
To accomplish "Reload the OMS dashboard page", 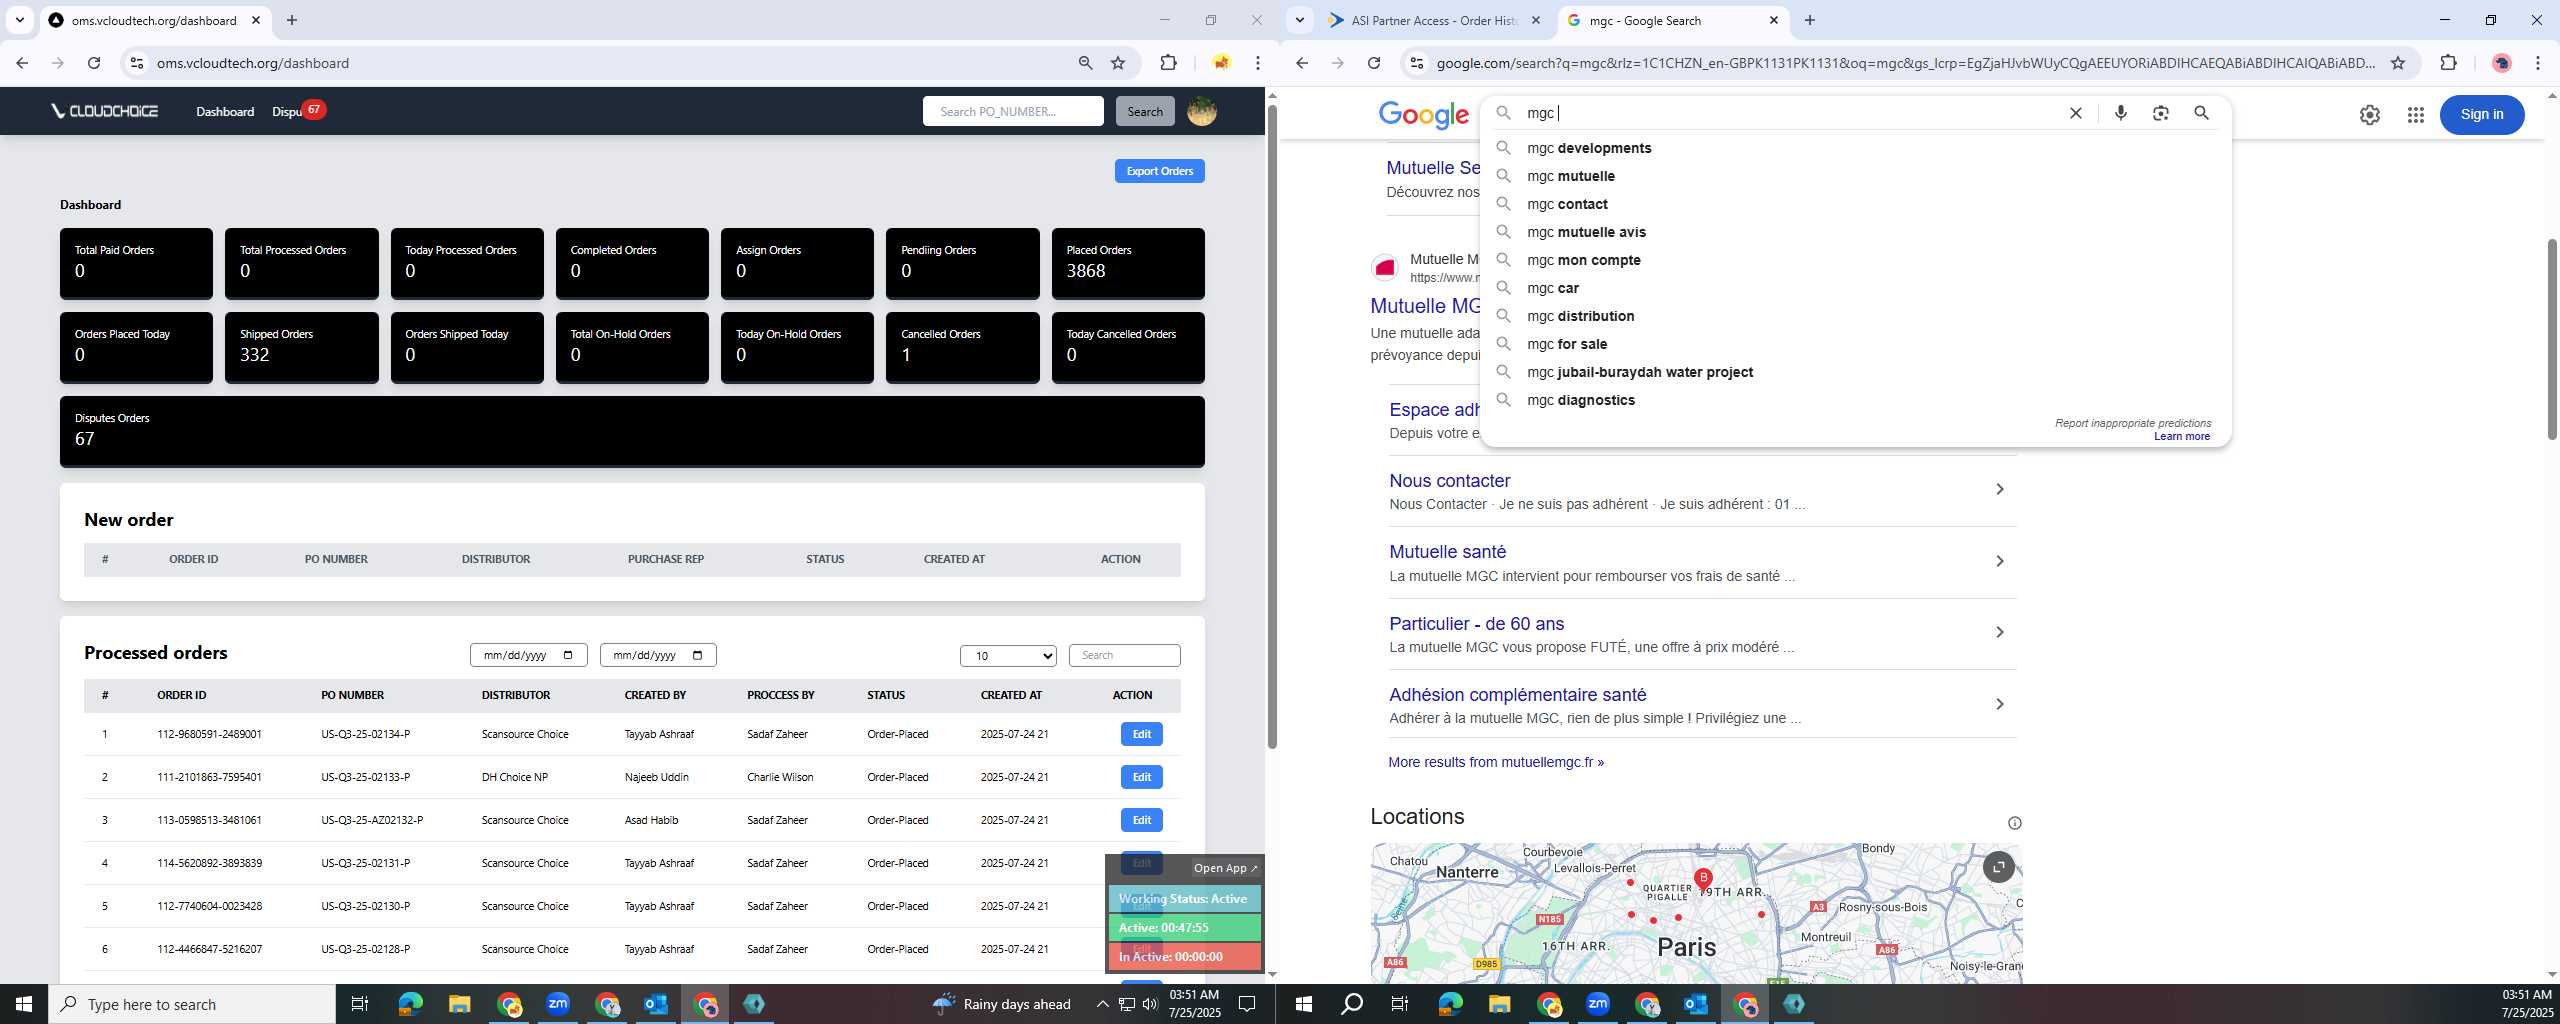I will (x=94, y=63).
